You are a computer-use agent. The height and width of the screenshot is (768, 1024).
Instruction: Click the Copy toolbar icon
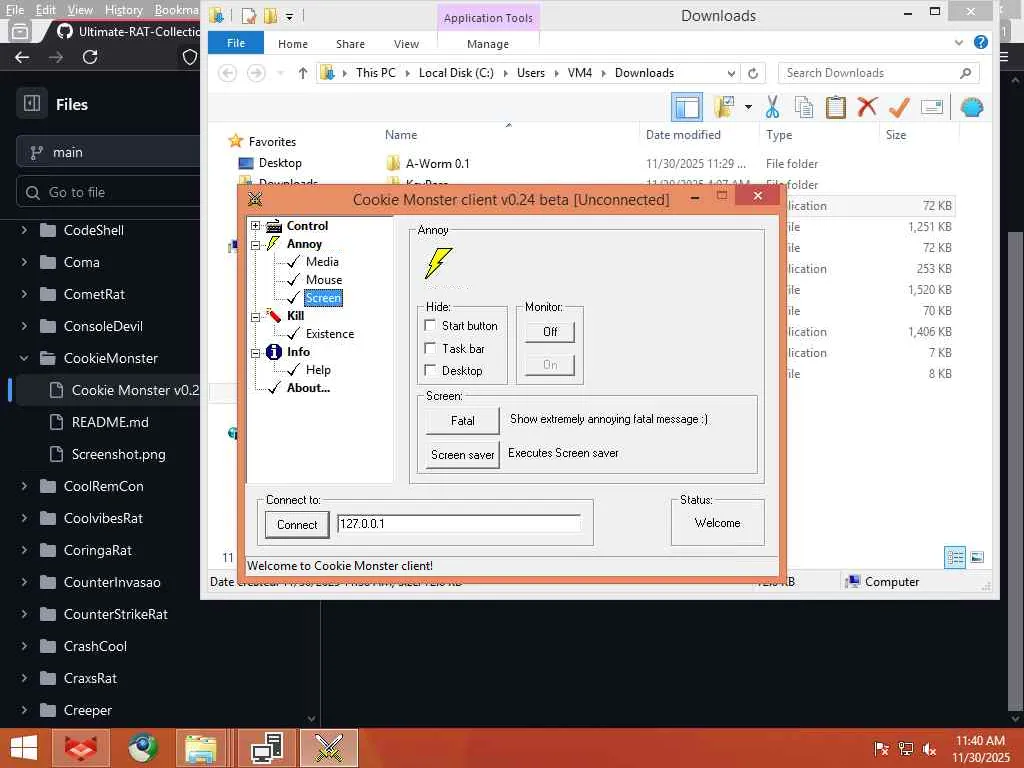[x=804, y=107]
